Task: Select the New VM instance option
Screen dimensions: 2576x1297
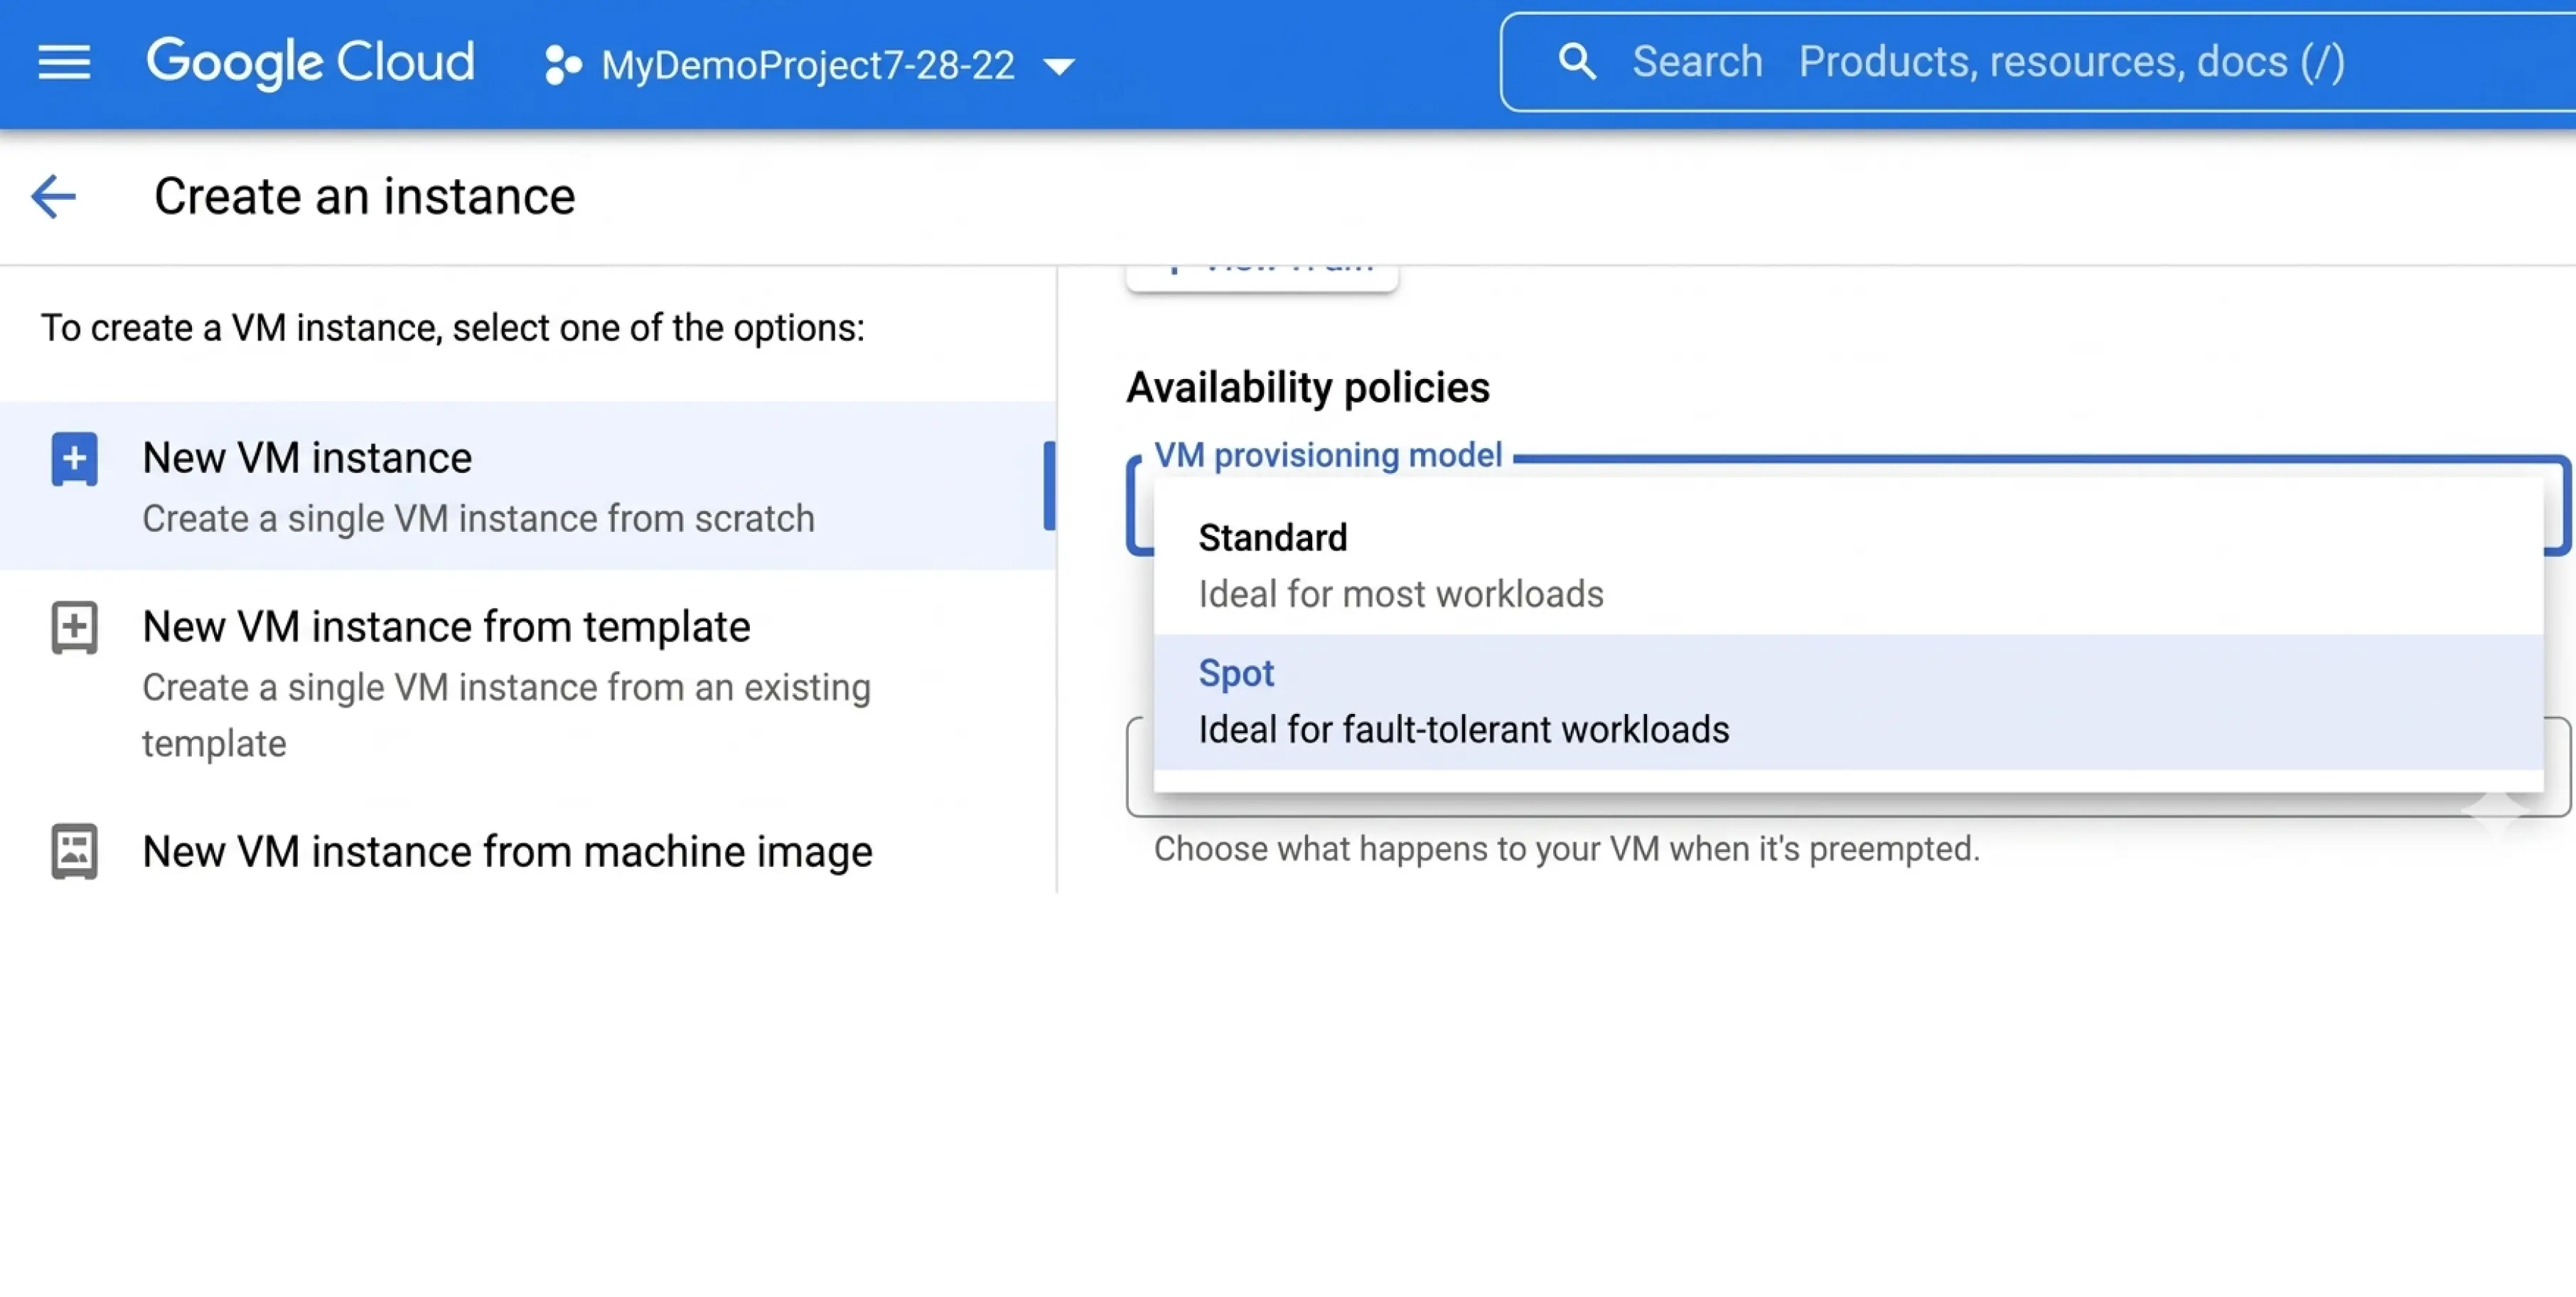Action: point(306,458)
